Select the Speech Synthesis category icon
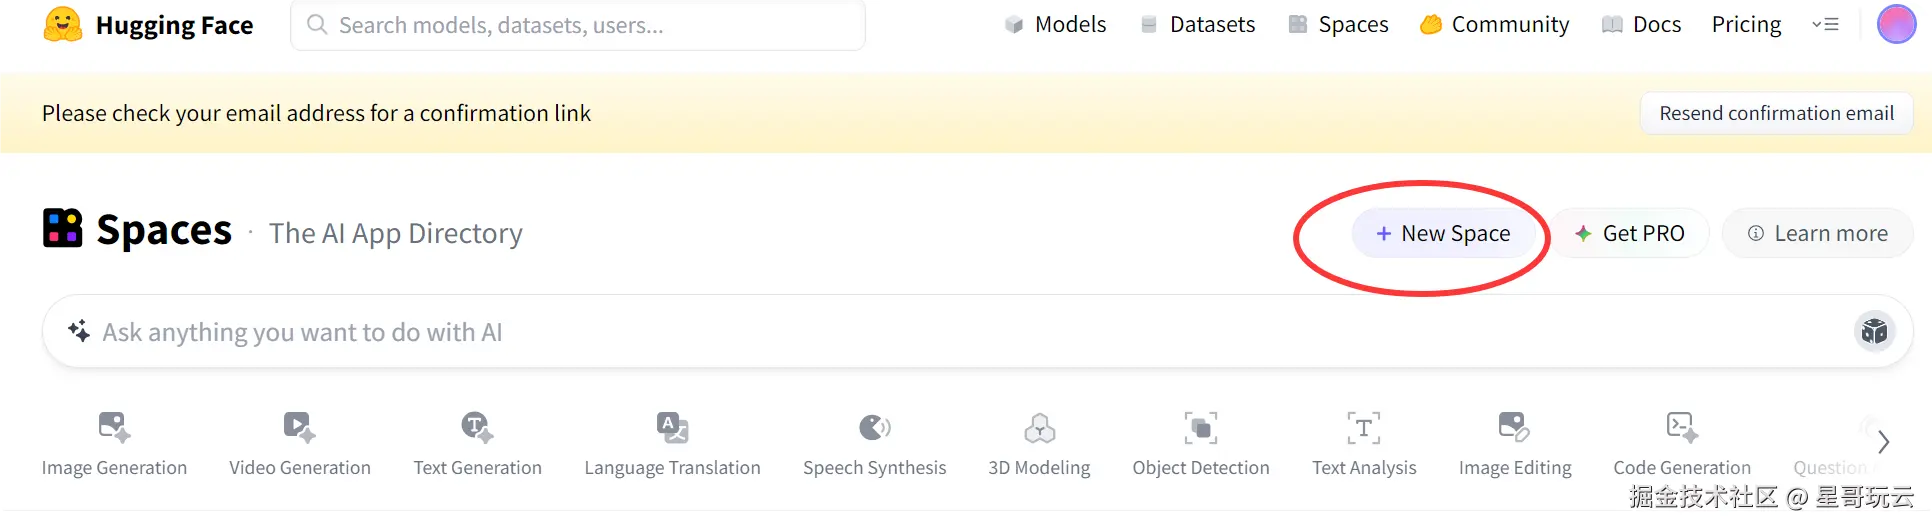The width and height of the screenshot is (1932, 528). 874,428
